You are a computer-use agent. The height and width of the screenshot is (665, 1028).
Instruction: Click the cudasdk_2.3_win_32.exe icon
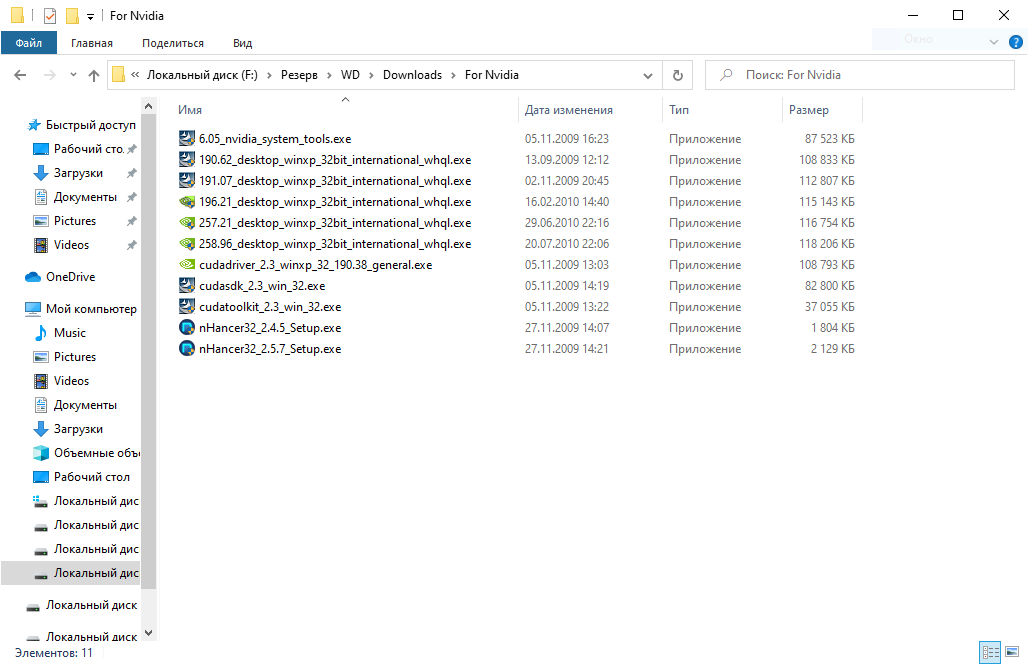[x=187, y=285]
